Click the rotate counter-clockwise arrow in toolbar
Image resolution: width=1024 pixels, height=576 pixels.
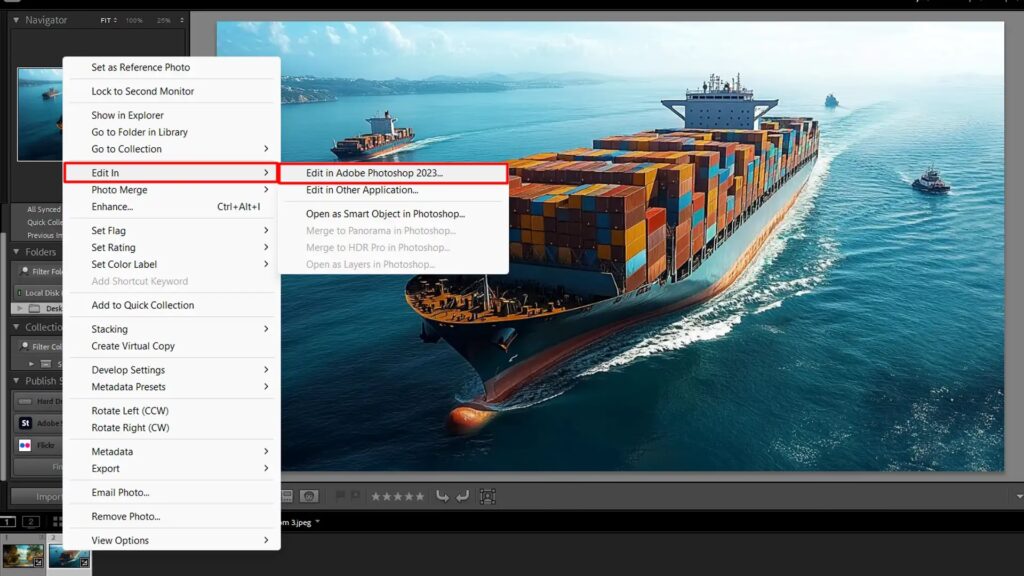[x=442, y=496]
